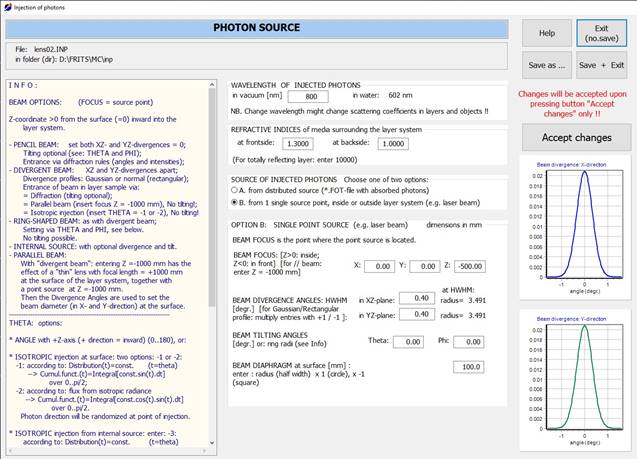The width and height of the screenshot is (637, 459).
Task: Click the 'THETA: options:' line in INFO
Action: coord(36,323)
